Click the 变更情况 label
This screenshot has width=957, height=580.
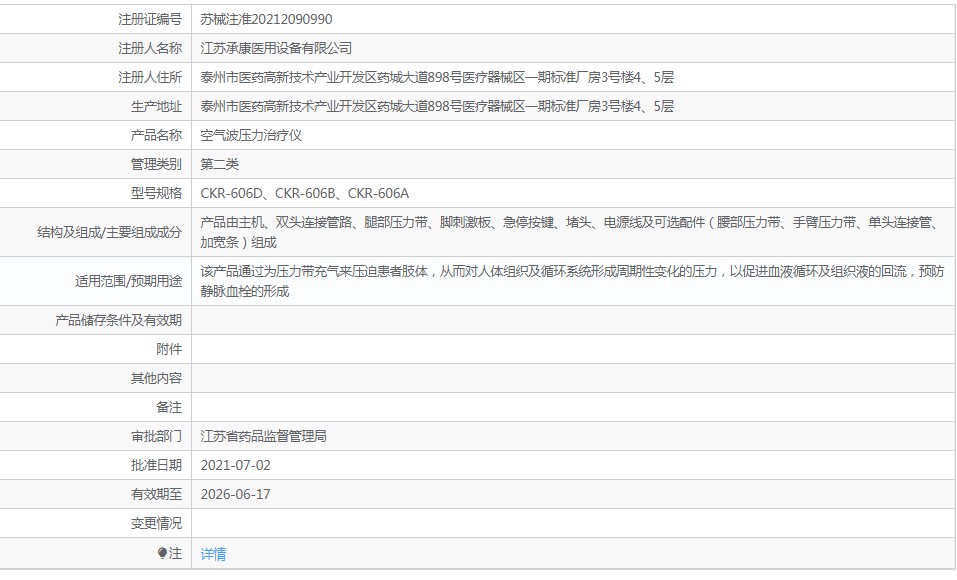(x=156, y=523)
